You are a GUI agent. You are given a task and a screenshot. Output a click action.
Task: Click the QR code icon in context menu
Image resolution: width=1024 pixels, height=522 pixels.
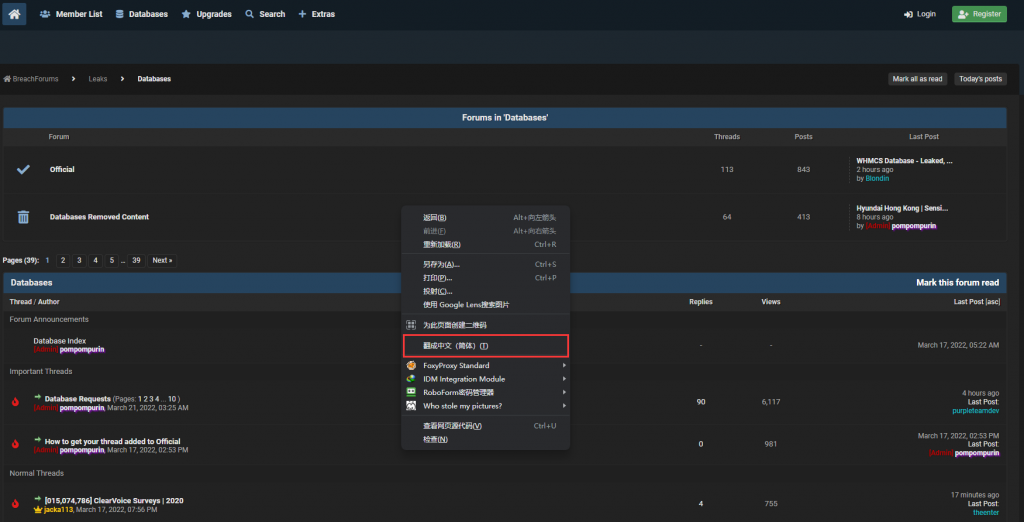click(x=411, y=325)
